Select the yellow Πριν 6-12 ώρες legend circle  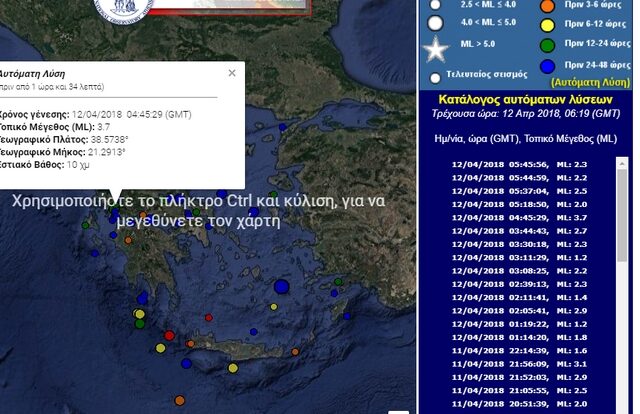[x=547, y=25]
